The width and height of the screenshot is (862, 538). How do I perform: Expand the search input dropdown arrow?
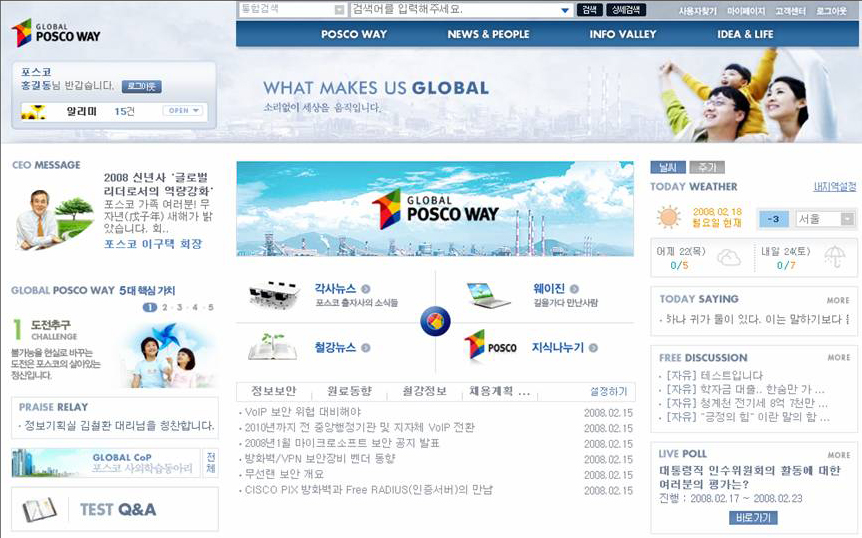coord(565,10)
